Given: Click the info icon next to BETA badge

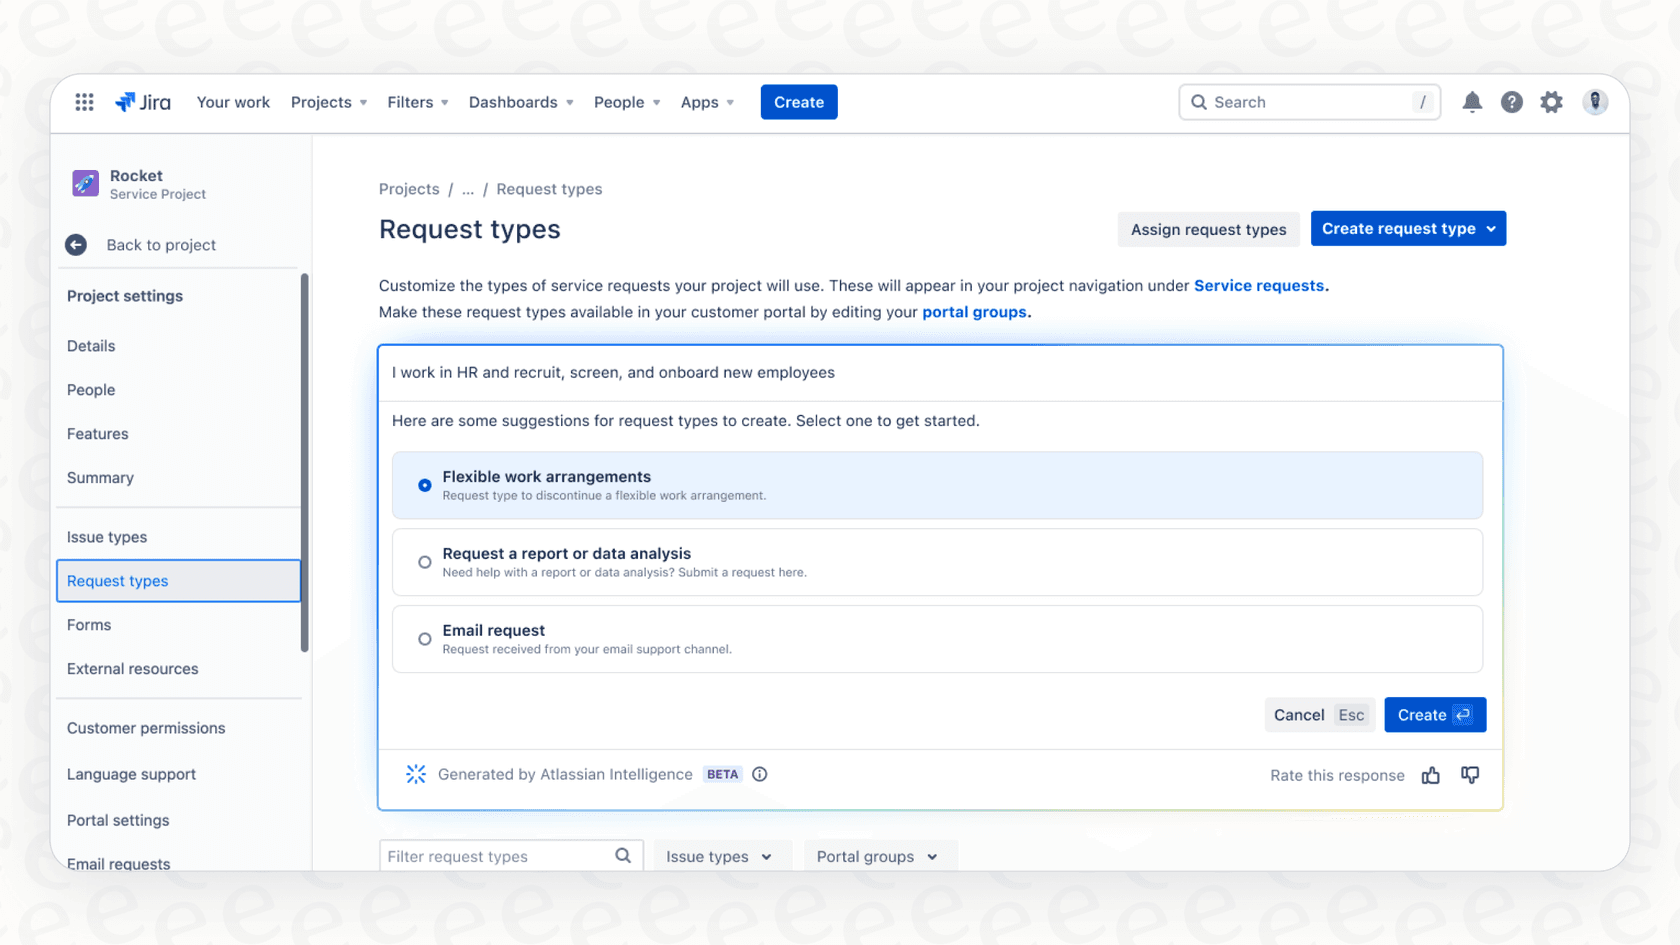Looking at the screenshot, I should [759, 774].
